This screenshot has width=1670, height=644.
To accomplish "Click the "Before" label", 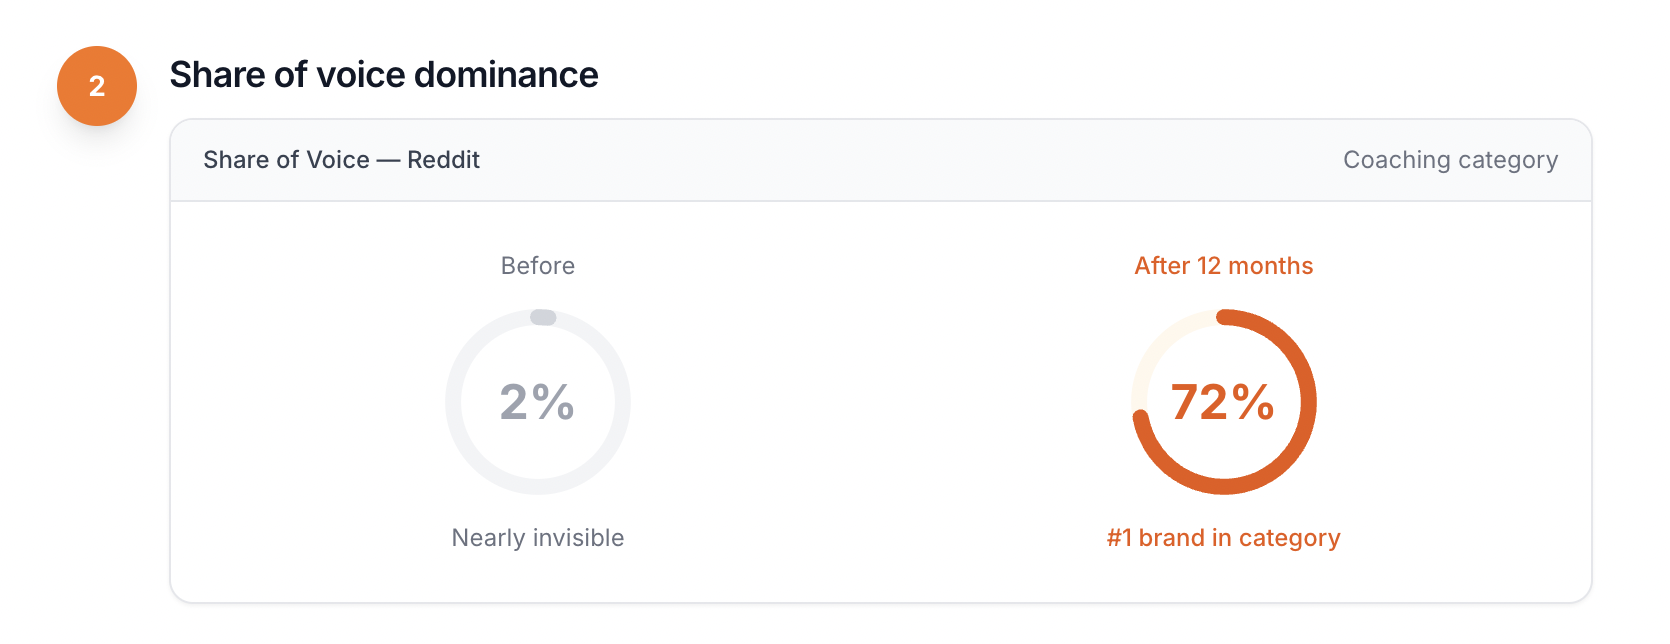I will pos(538,266).
